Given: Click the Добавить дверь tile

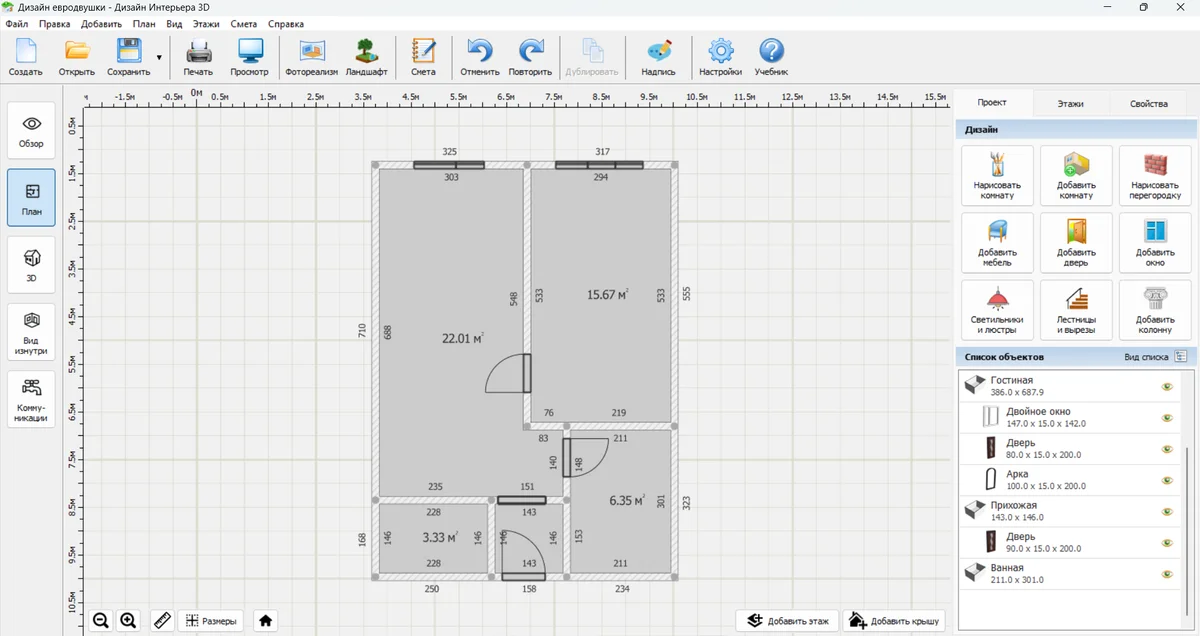Looking at the screenshot, I should pos(1076,243).
